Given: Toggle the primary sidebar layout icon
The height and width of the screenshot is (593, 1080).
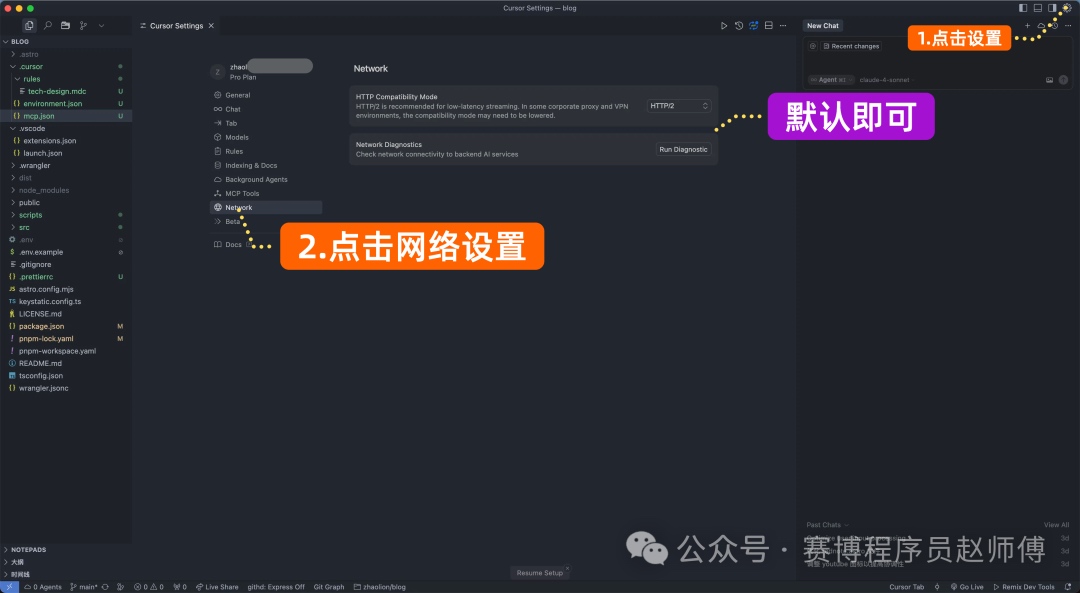Looking at the screenshot, I should pos(1023,8).
